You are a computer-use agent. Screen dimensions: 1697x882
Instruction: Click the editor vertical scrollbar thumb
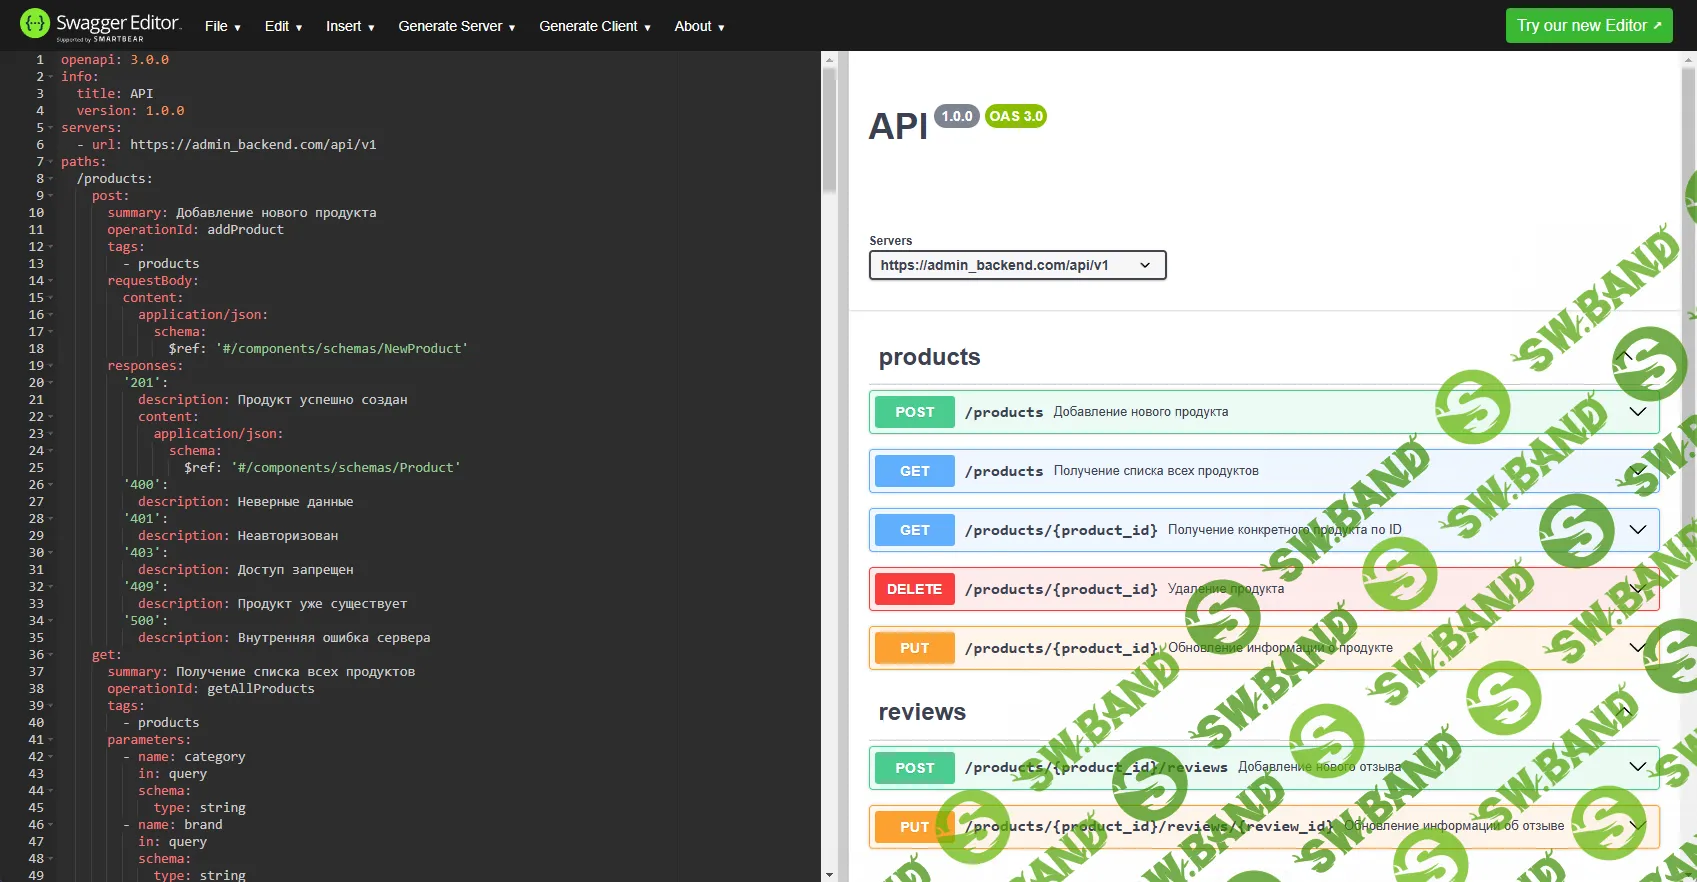(829, 130)
